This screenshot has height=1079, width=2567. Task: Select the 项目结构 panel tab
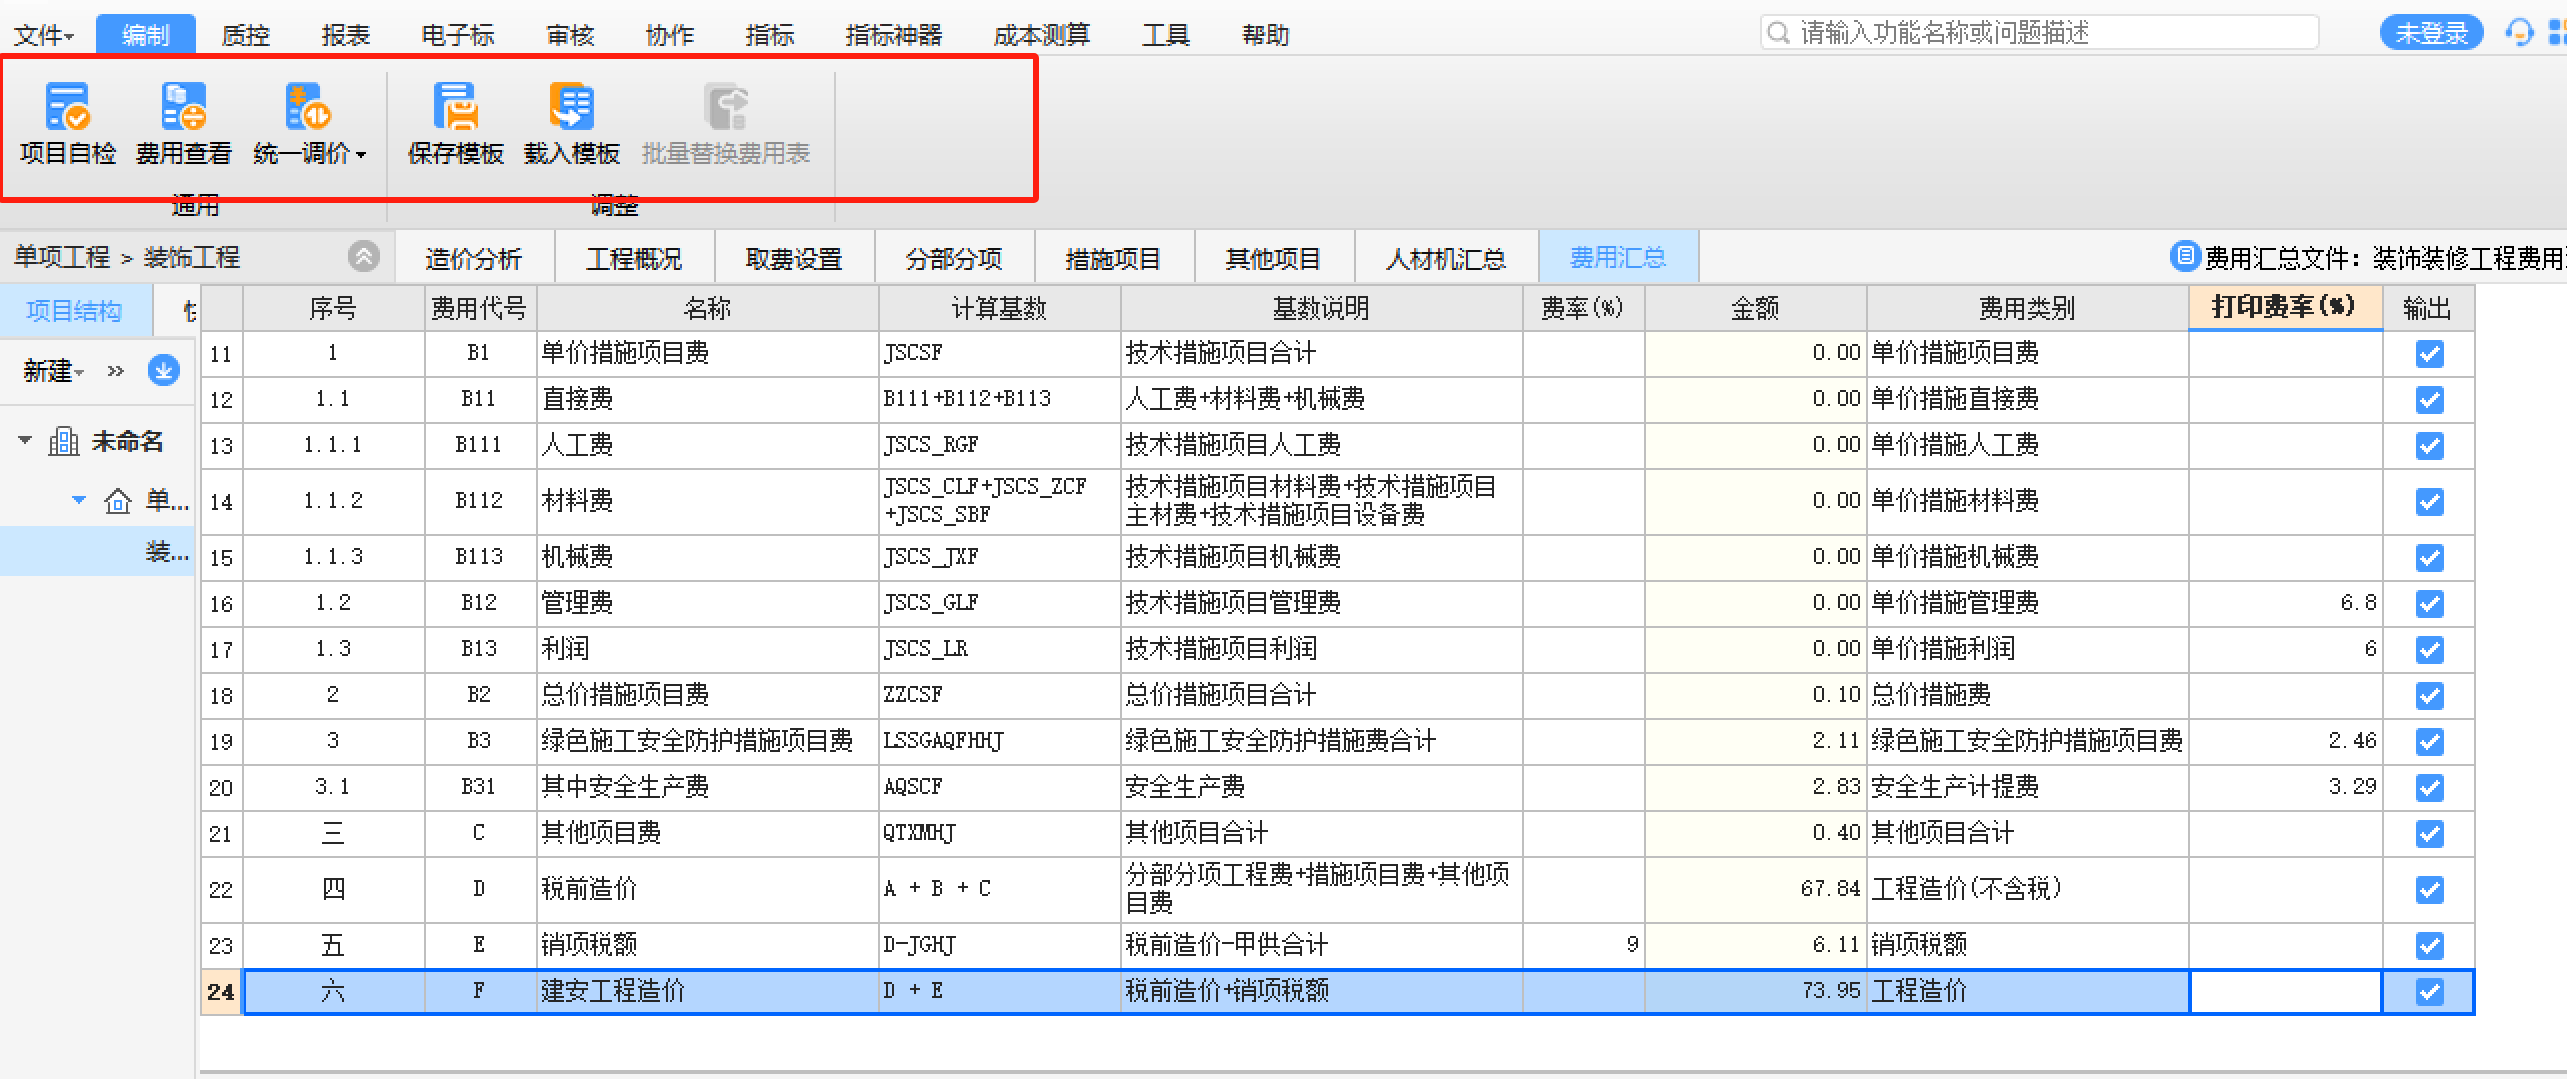[74, 310]
